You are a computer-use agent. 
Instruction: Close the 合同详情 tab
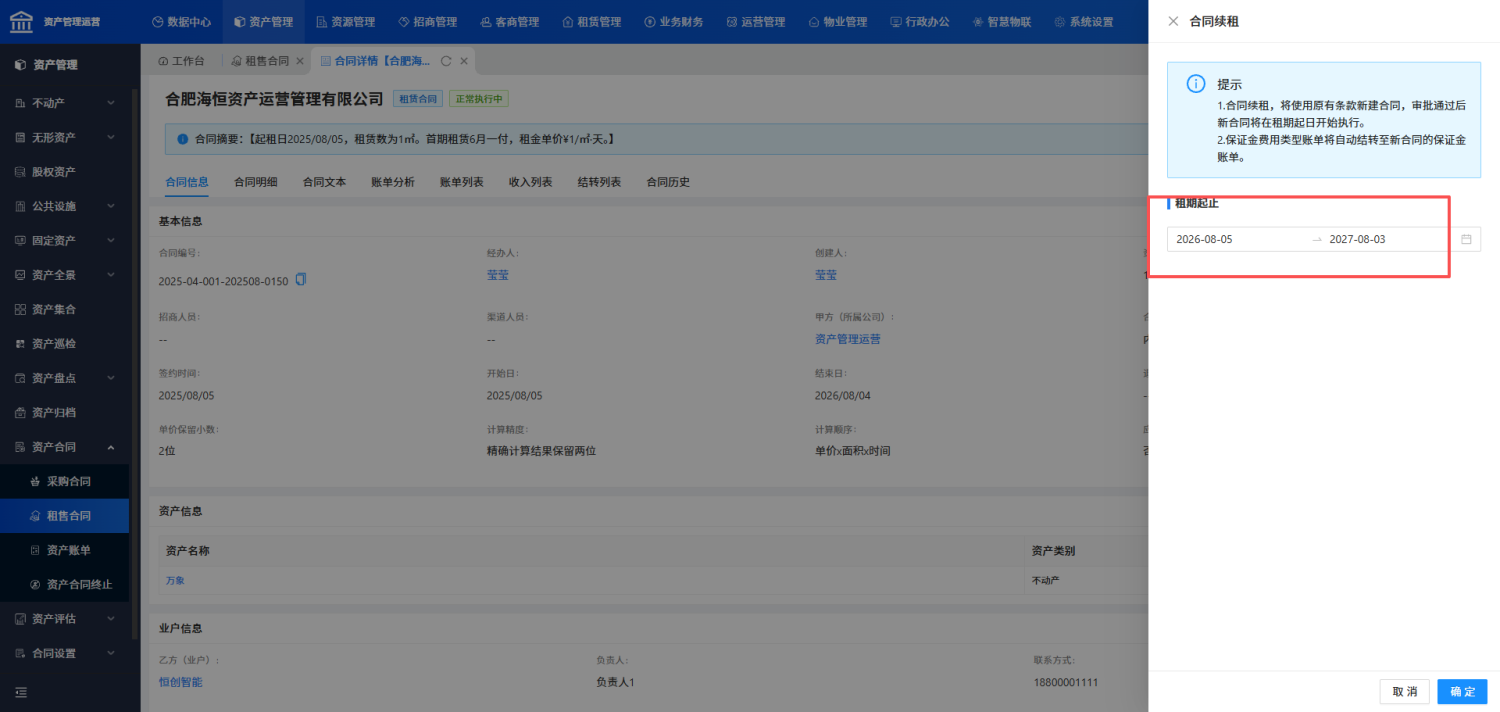tap(464, 61)
